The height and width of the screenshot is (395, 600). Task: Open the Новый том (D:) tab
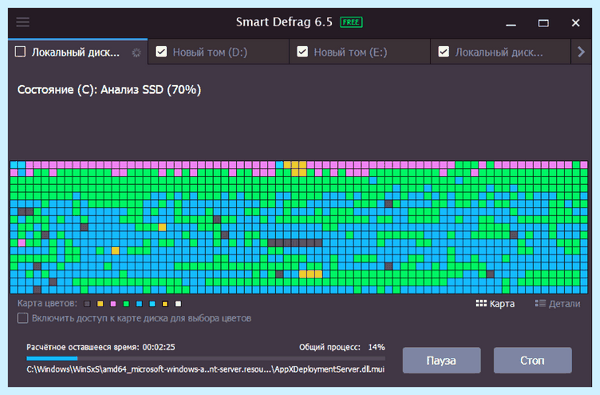click(218, 52)
